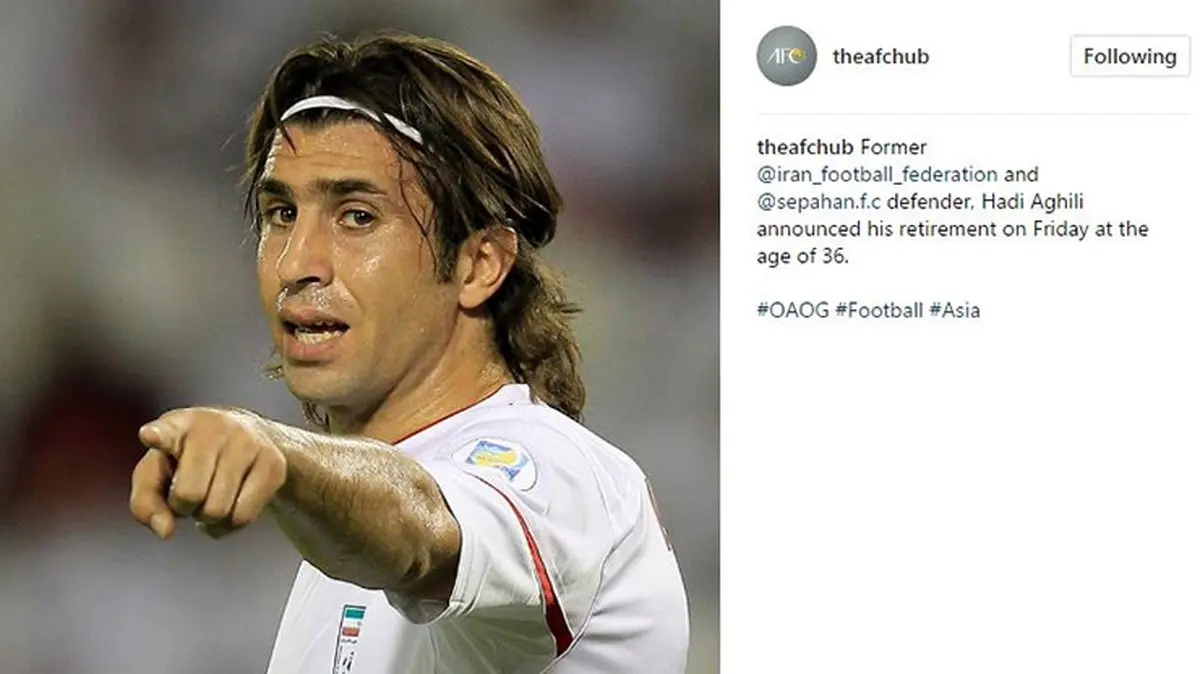Select the #Football hashtag
The height and width of the screenshot is (674, 1200).
(879, 310)
